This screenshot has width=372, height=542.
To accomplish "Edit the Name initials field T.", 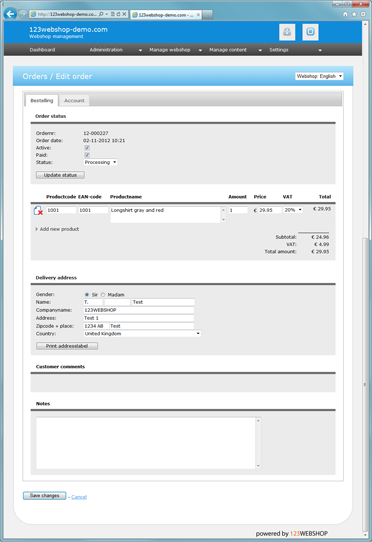I will (x=93, y=302).
